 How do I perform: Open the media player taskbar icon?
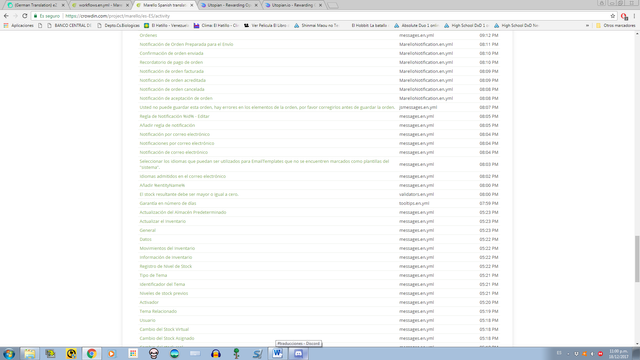coord(112,353)
